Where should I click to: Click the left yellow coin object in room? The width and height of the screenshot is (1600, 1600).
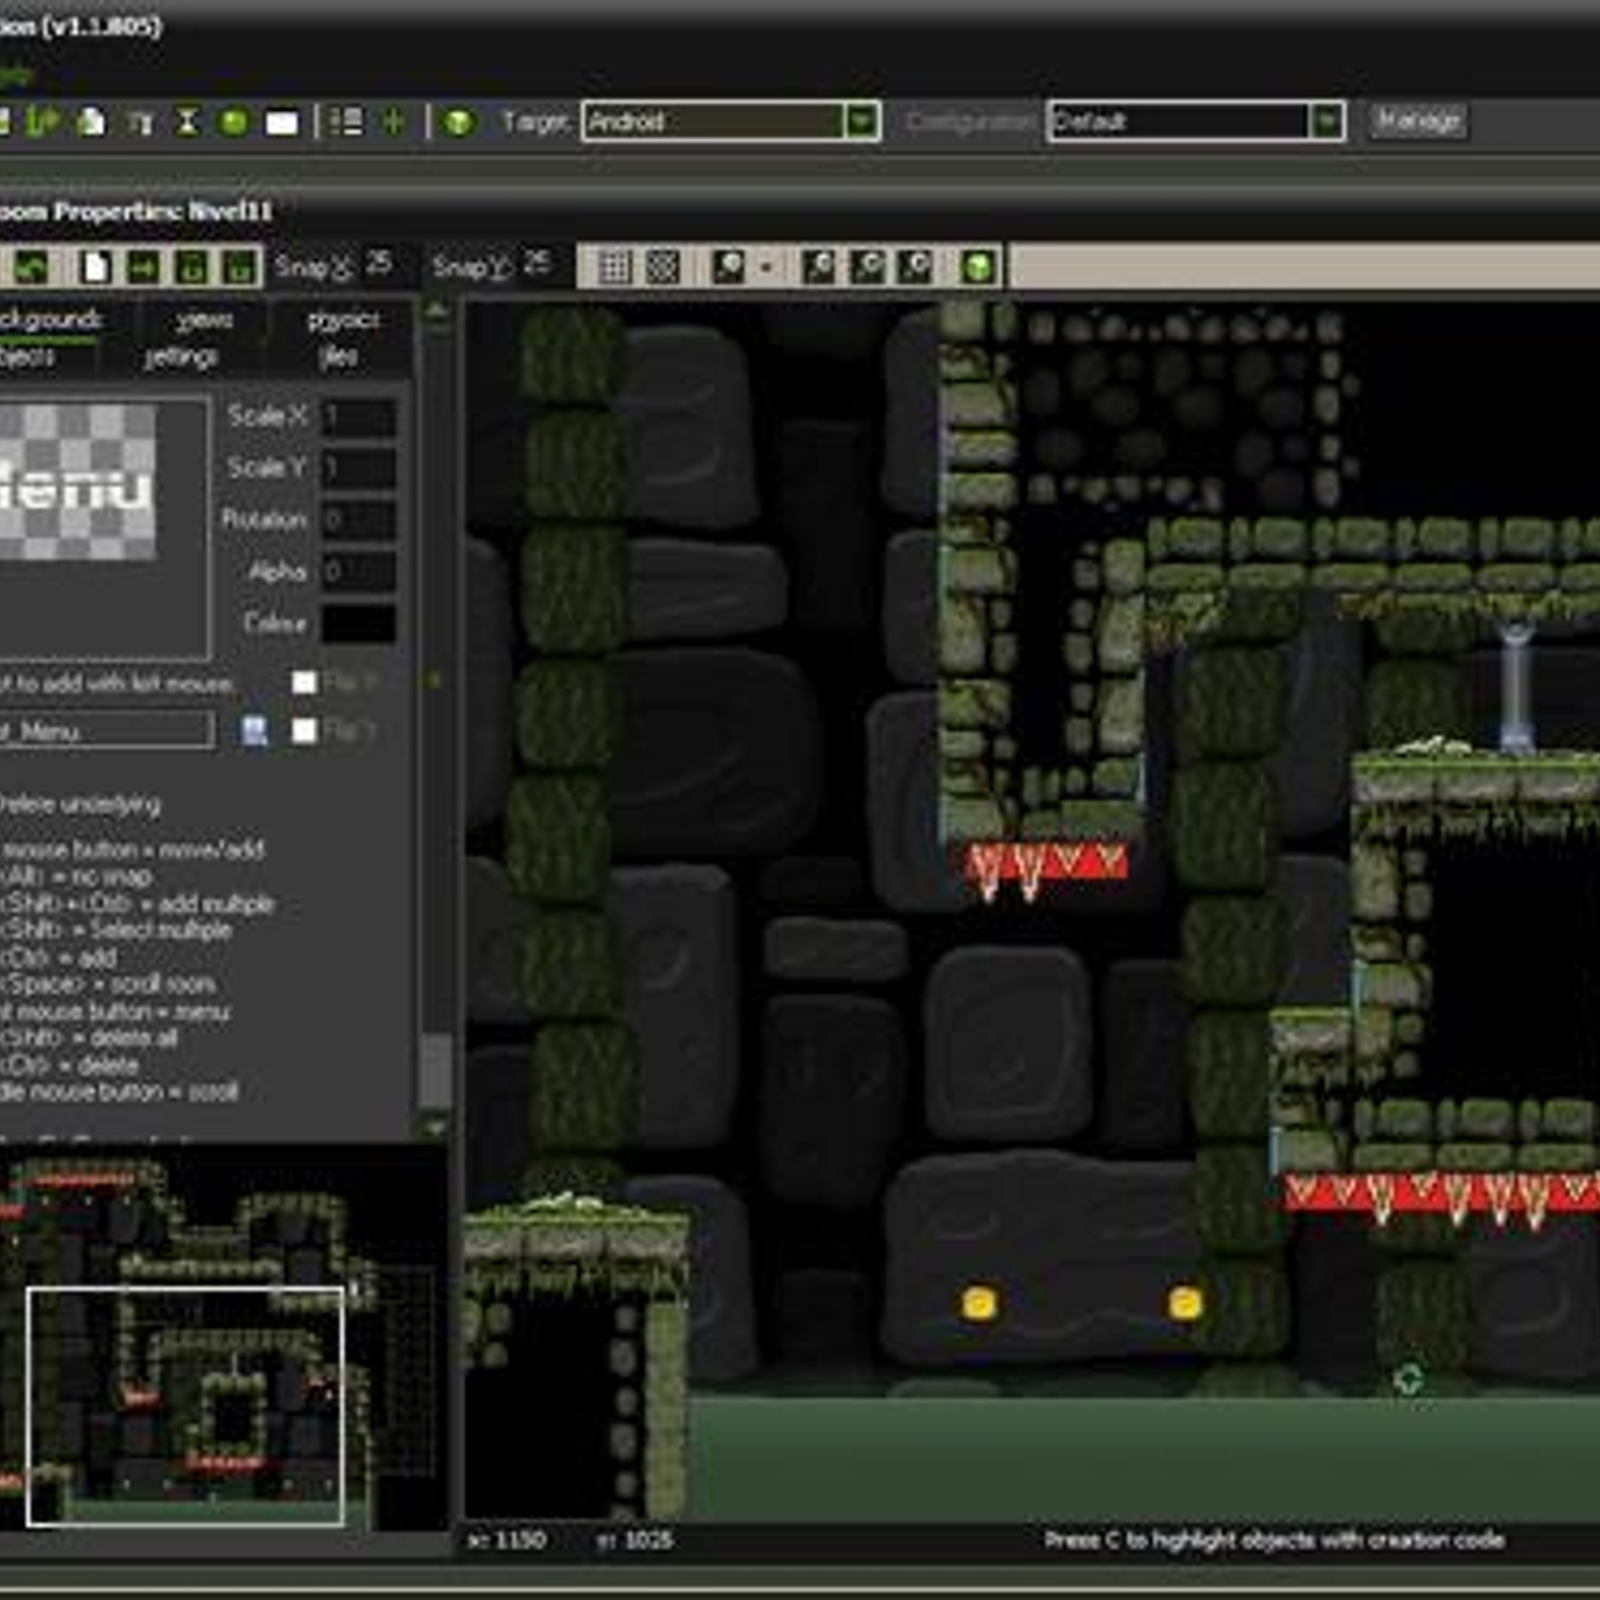978,1303
